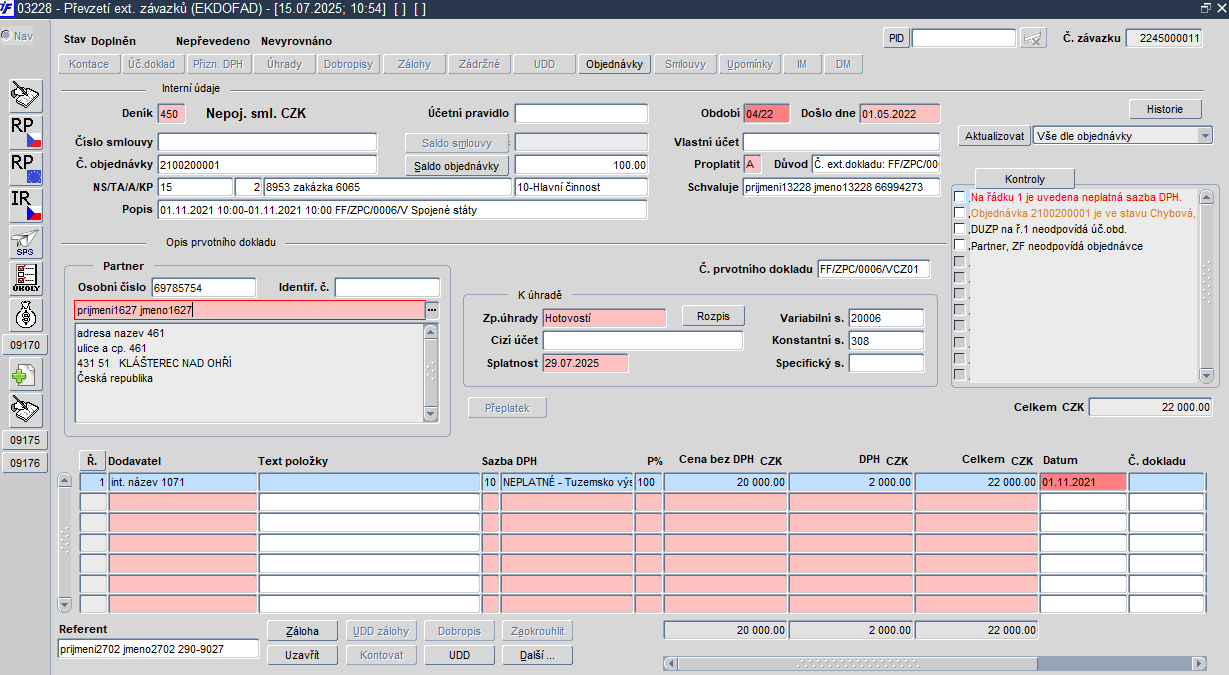
Task: Open the Kontrole tab above the warnings list
Action: (1025, 179)
